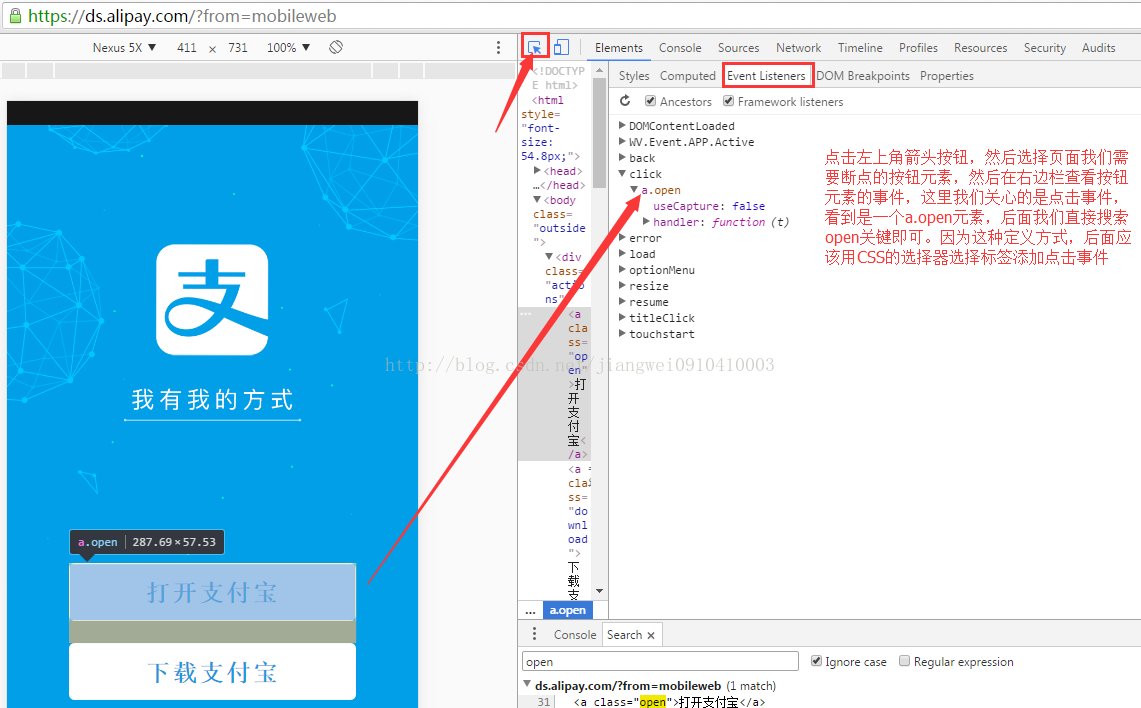The image size is (1141, 708).
Task: Expand the touchstart event listener
Action: pyautogui.click(x=622, y=333)
